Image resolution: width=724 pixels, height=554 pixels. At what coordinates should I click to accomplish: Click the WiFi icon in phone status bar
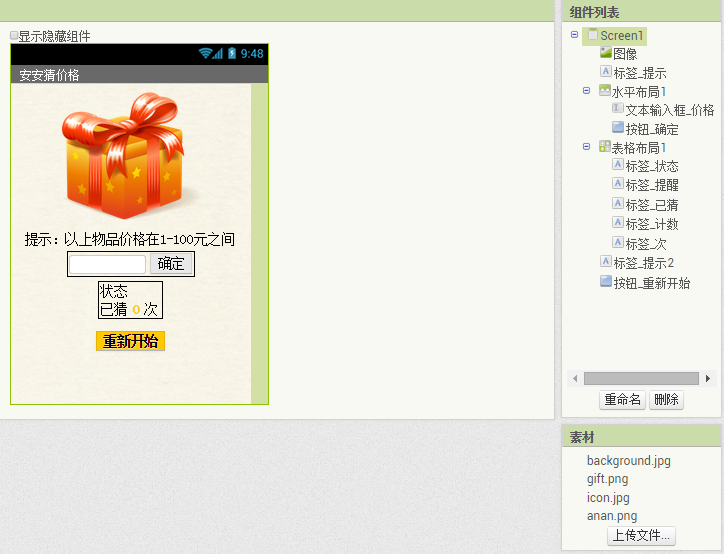(x=205, y=53)
